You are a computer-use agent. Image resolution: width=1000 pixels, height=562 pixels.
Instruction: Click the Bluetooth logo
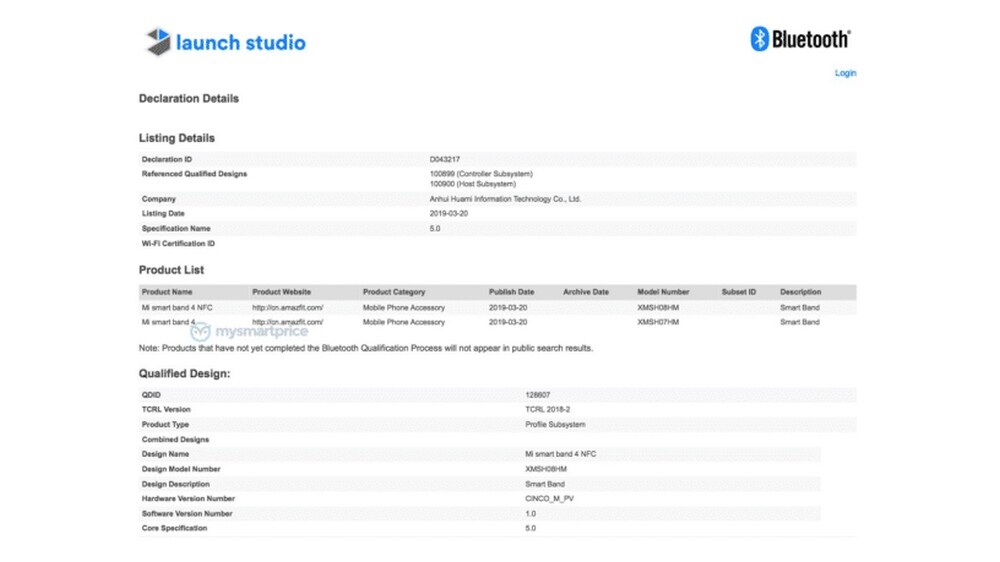coord(800,39)
